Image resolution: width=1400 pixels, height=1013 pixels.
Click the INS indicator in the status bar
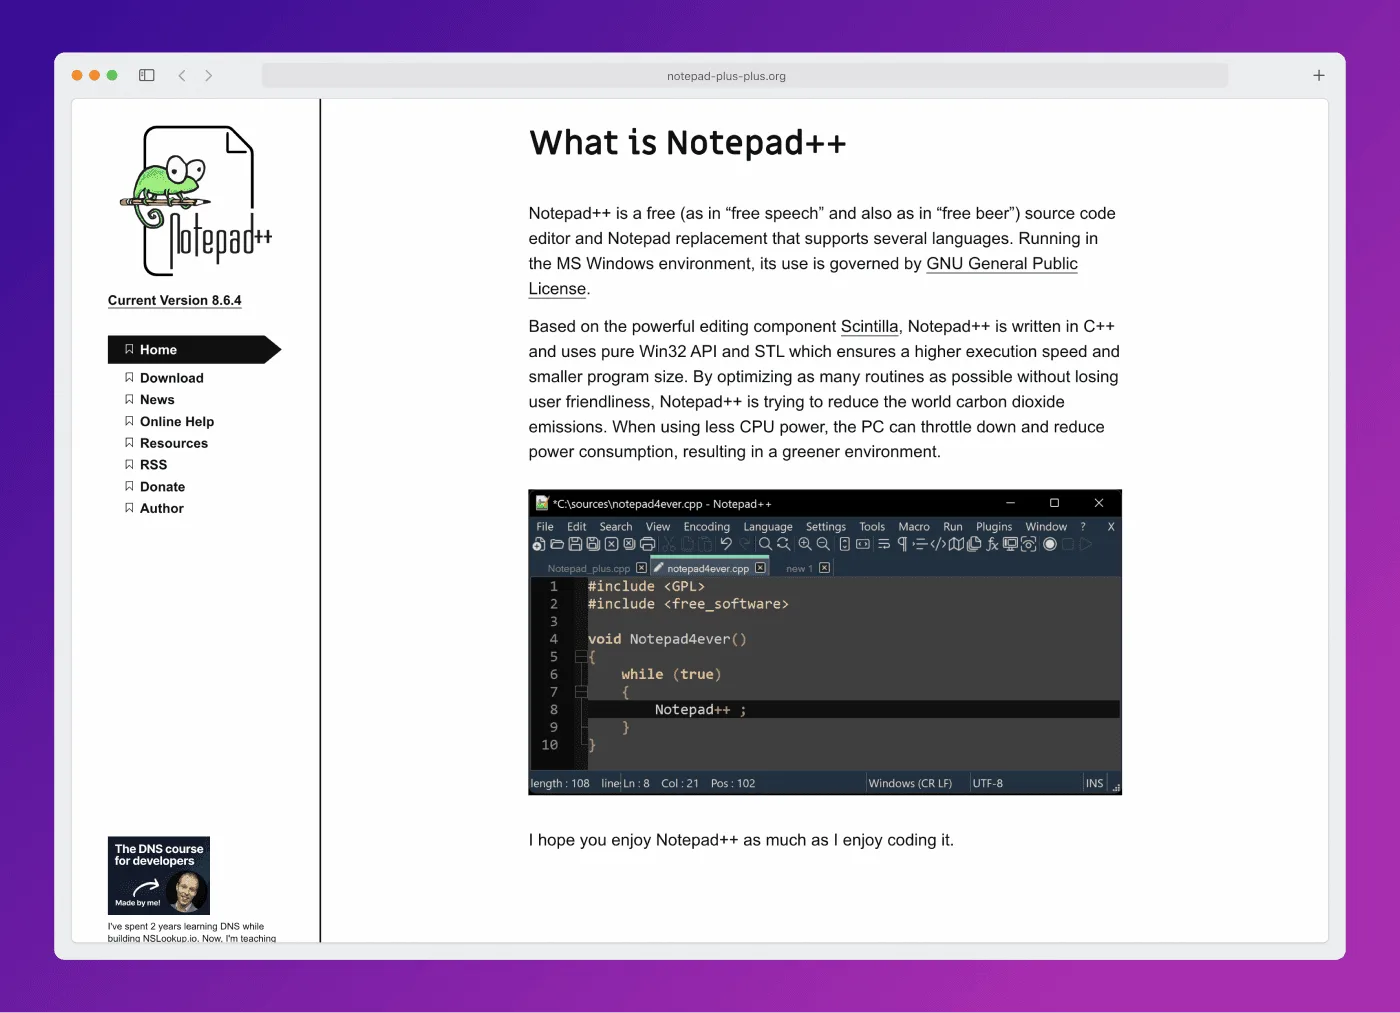pos(1095,783)
